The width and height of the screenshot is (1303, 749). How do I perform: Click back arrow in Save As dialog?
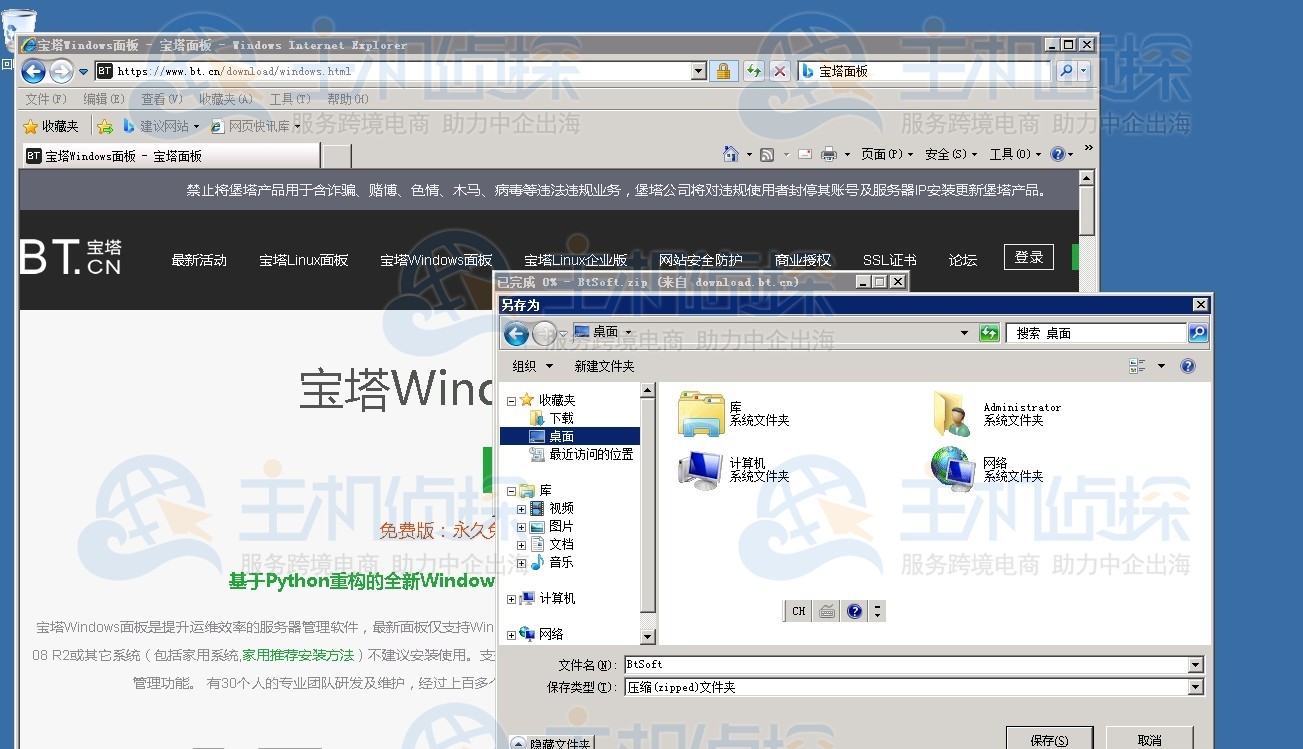tap(516, 333)
